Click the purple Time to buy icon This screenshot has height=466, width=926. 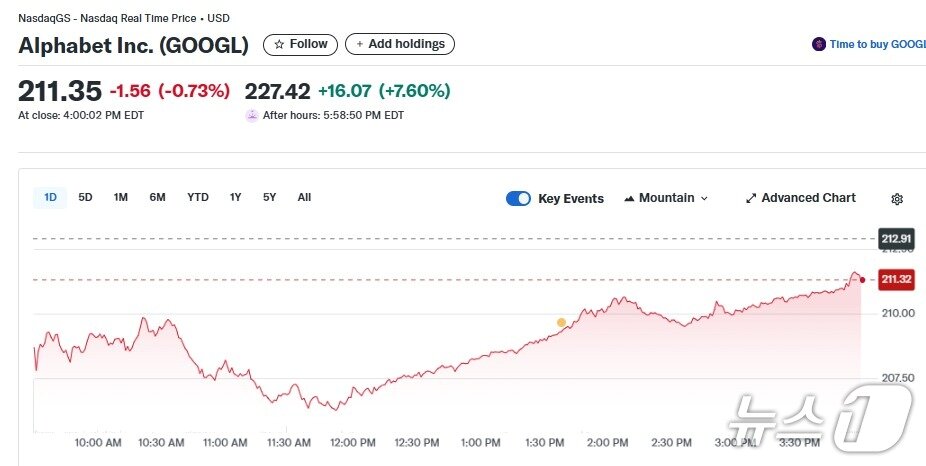(x=819, y=44)
